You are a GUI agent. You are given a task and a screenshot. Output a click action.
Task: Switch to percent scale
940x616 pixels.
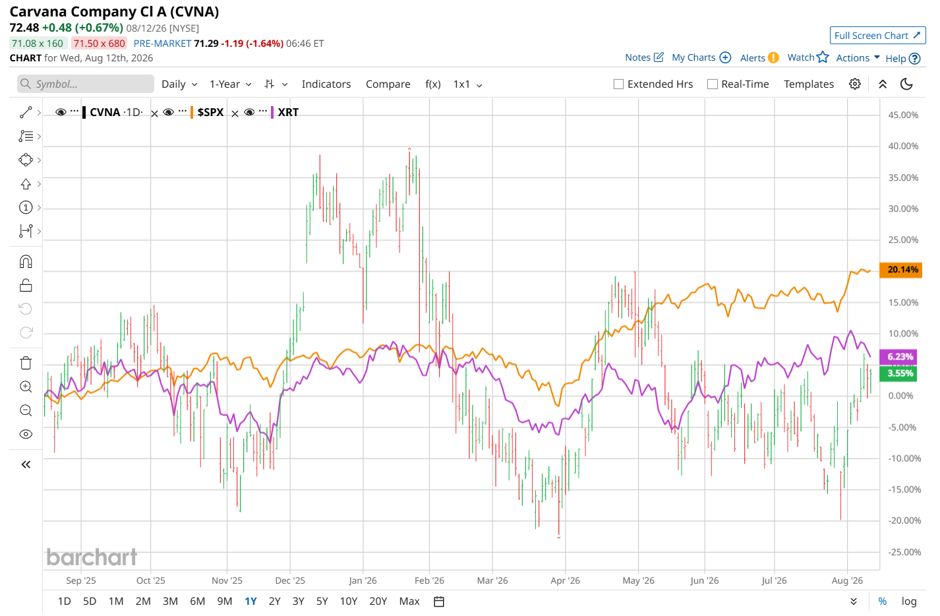[882, 602]
